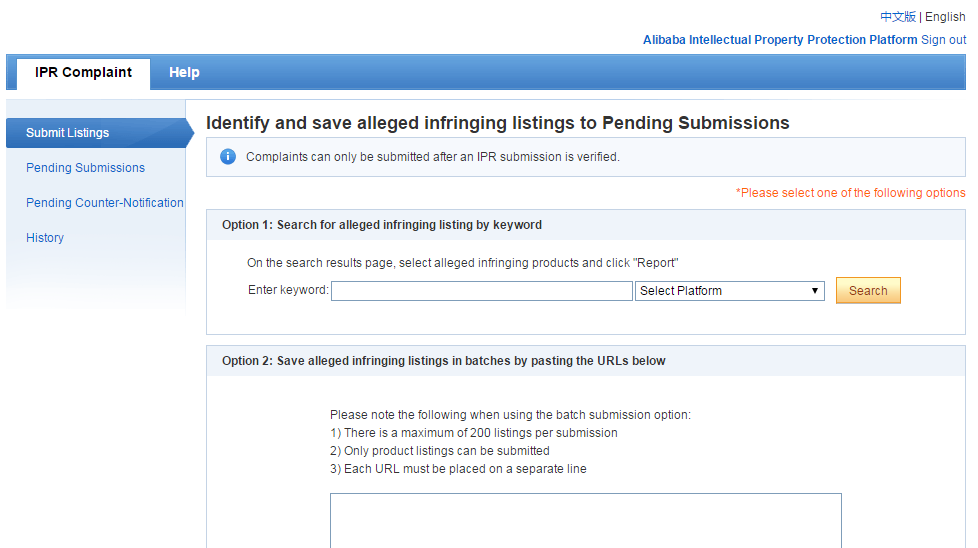Open Pending Submissions in the sidebar

point(85,168)
